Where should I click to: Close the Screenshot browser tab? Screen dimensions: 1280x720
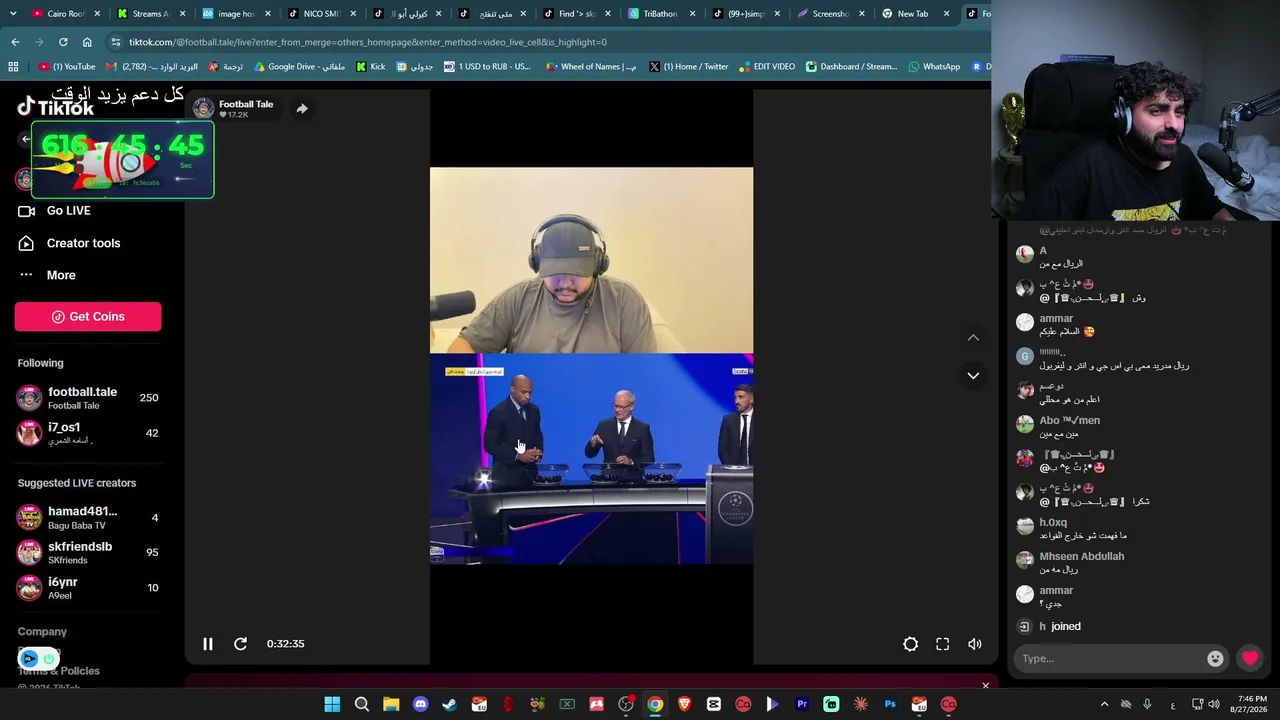click(861, 14)
